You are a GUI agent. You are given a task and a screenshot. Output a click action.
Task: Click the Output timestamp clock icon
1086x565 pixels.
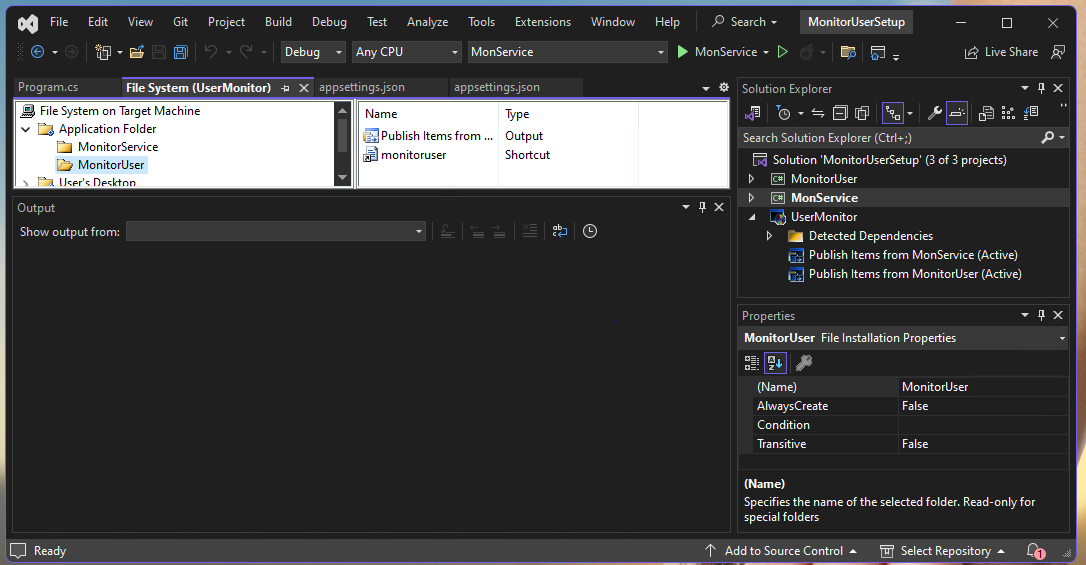click(589, 231)
